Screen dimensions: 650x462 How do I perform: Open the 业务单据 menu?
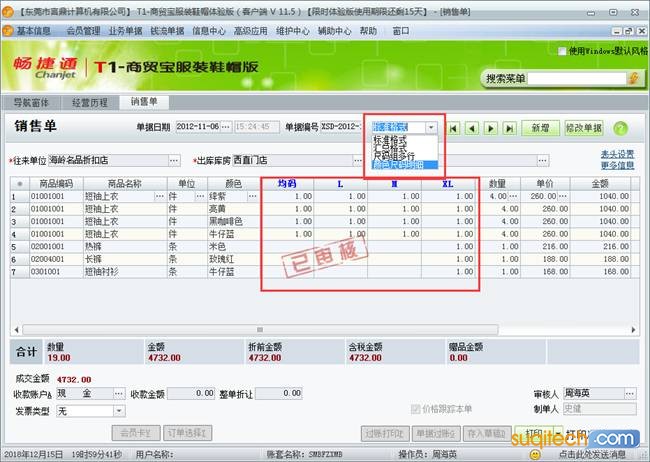coord(125,31)
